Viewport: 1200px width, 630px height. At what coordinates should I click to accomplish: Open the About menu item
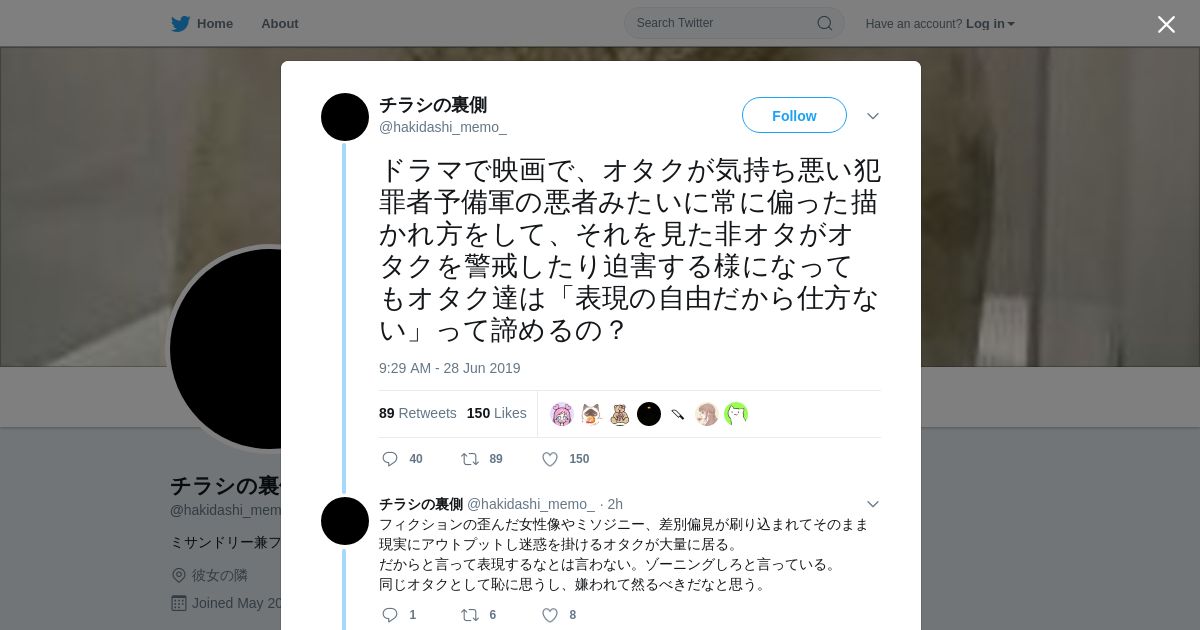(280, 24)
